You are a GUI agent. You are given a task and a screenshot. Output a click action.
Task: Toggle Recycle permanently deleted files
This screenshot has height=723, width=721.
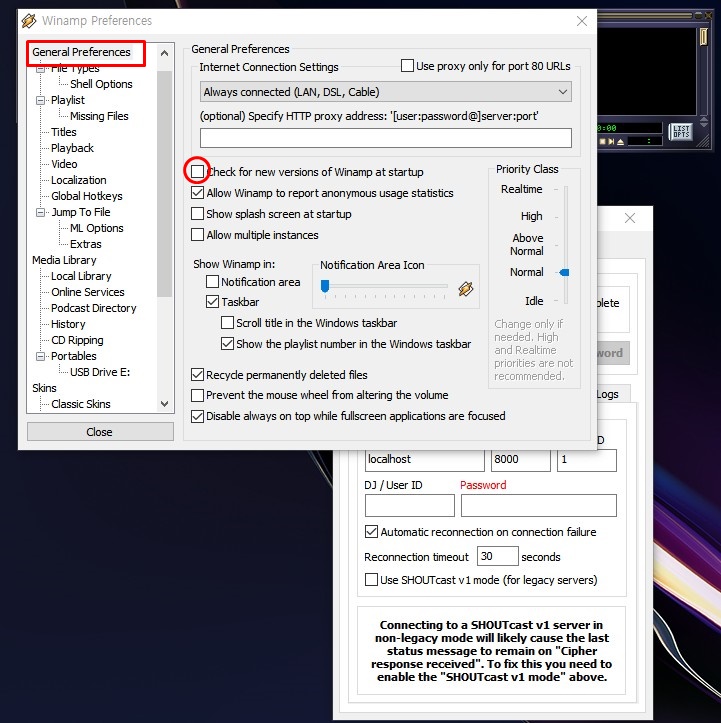pyautogui.click(x=197, y=374)
